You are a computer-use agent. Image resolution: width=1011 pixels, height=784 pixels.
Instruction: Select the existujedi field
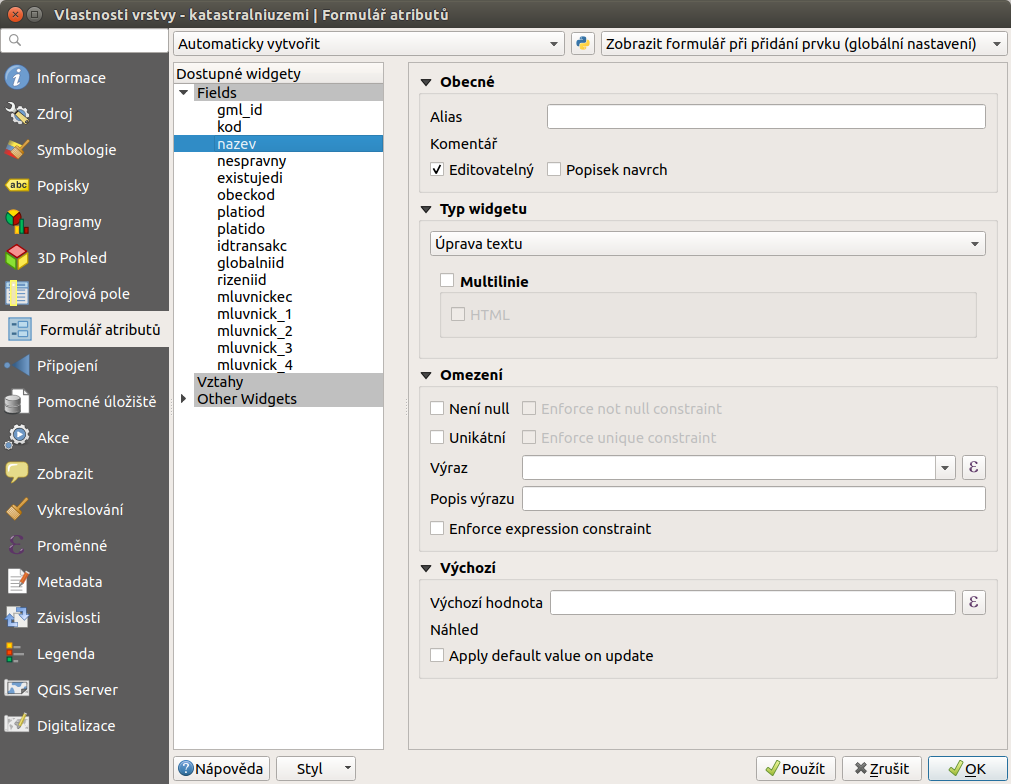(250, 177)
